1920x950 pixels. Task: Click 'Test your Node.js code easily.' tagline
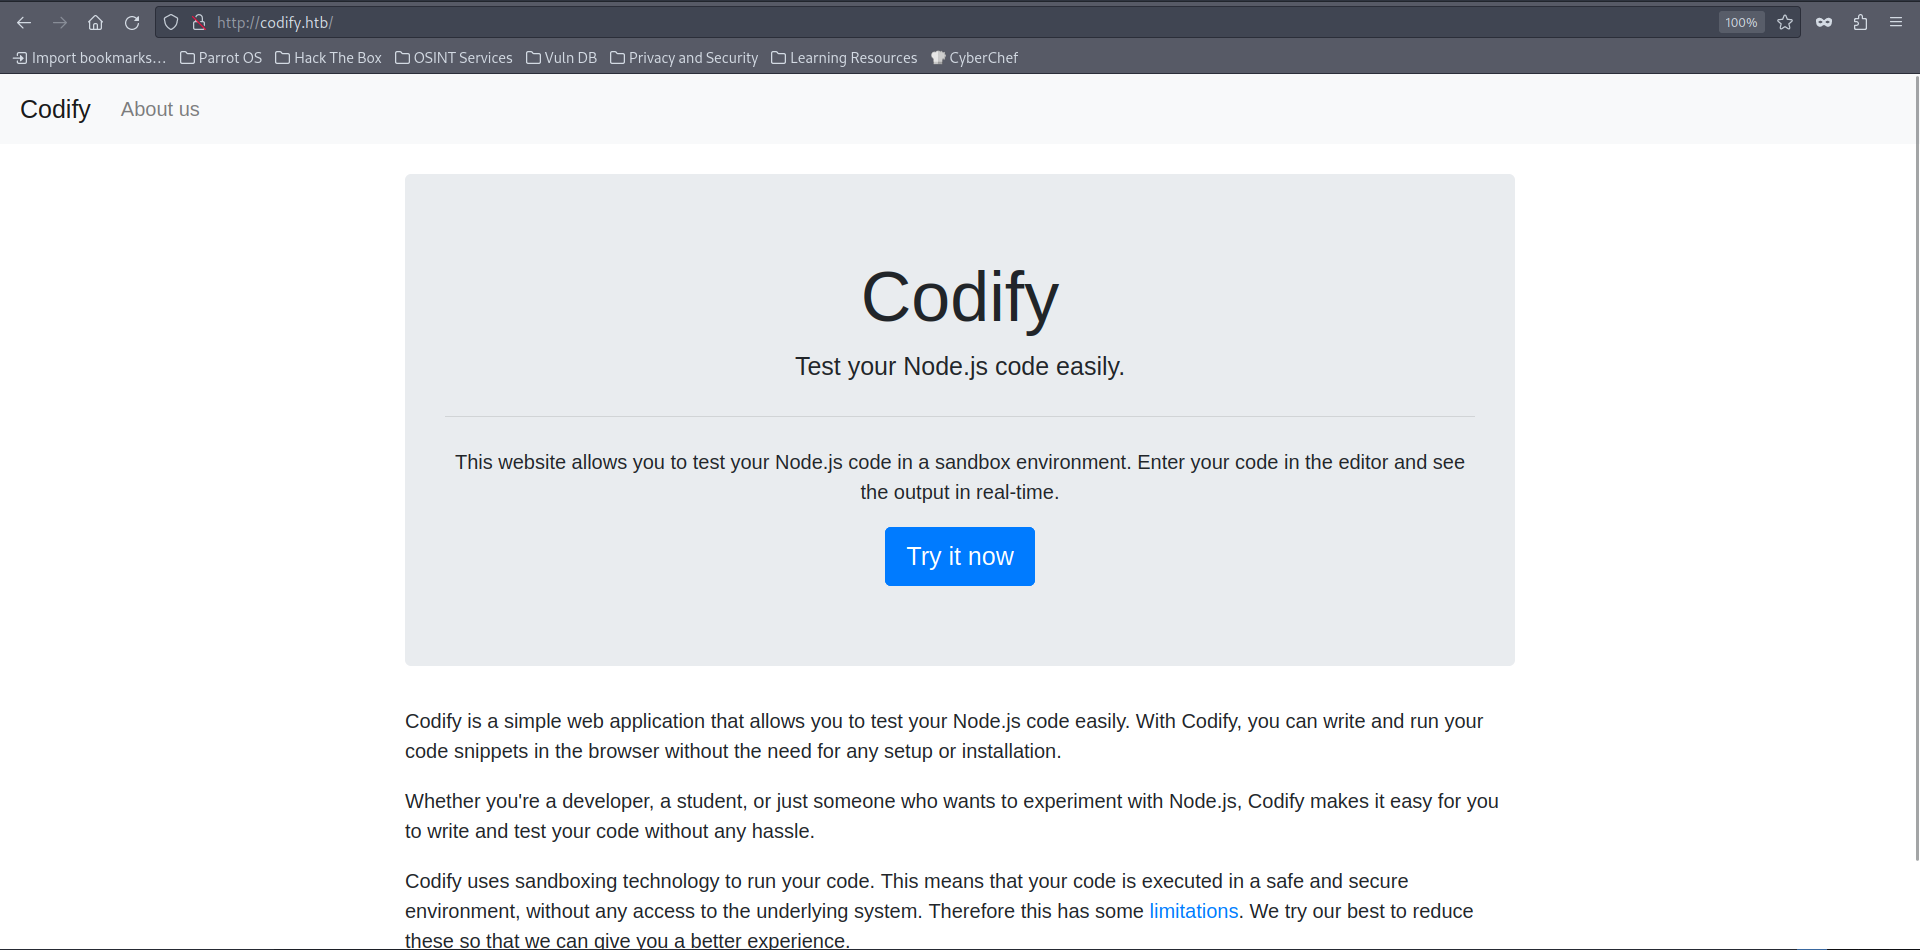click(960, 366)
